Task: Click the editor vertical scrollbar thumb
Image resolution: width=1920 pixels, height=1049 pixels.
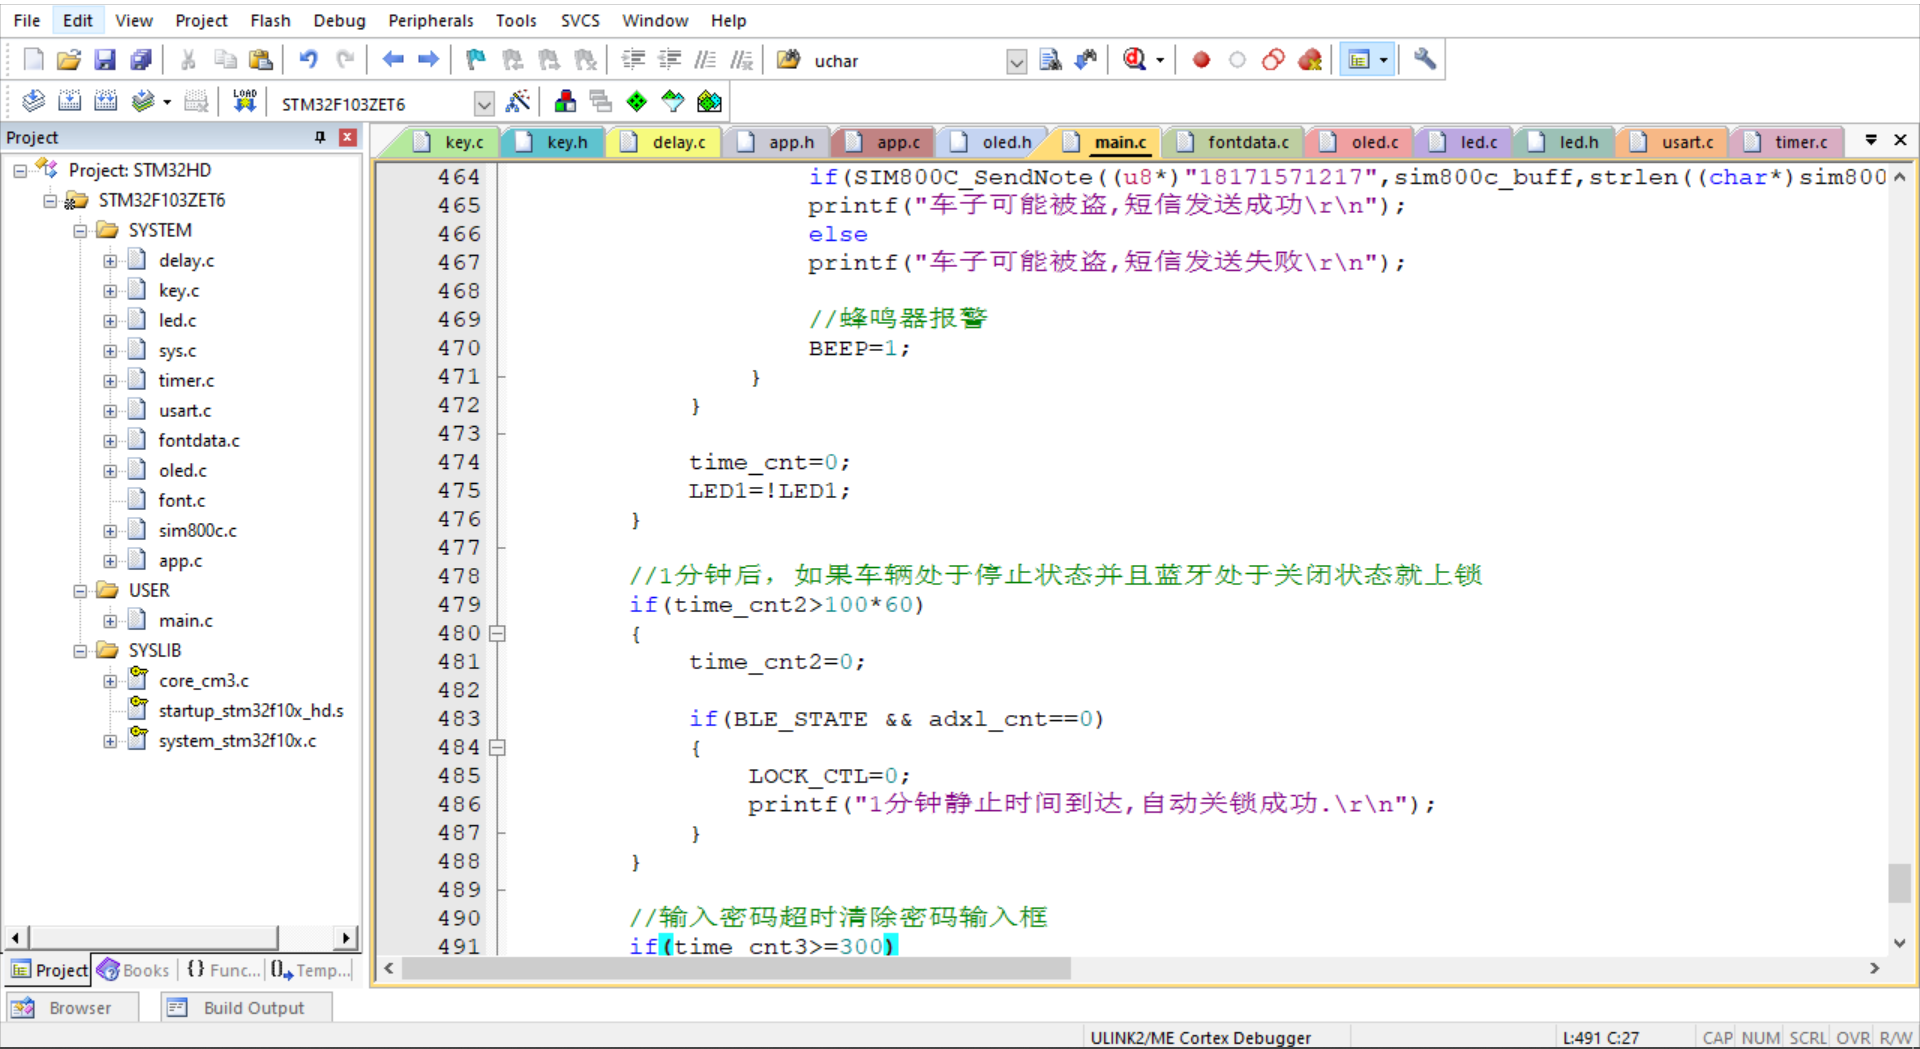Action: point(1899,883)
